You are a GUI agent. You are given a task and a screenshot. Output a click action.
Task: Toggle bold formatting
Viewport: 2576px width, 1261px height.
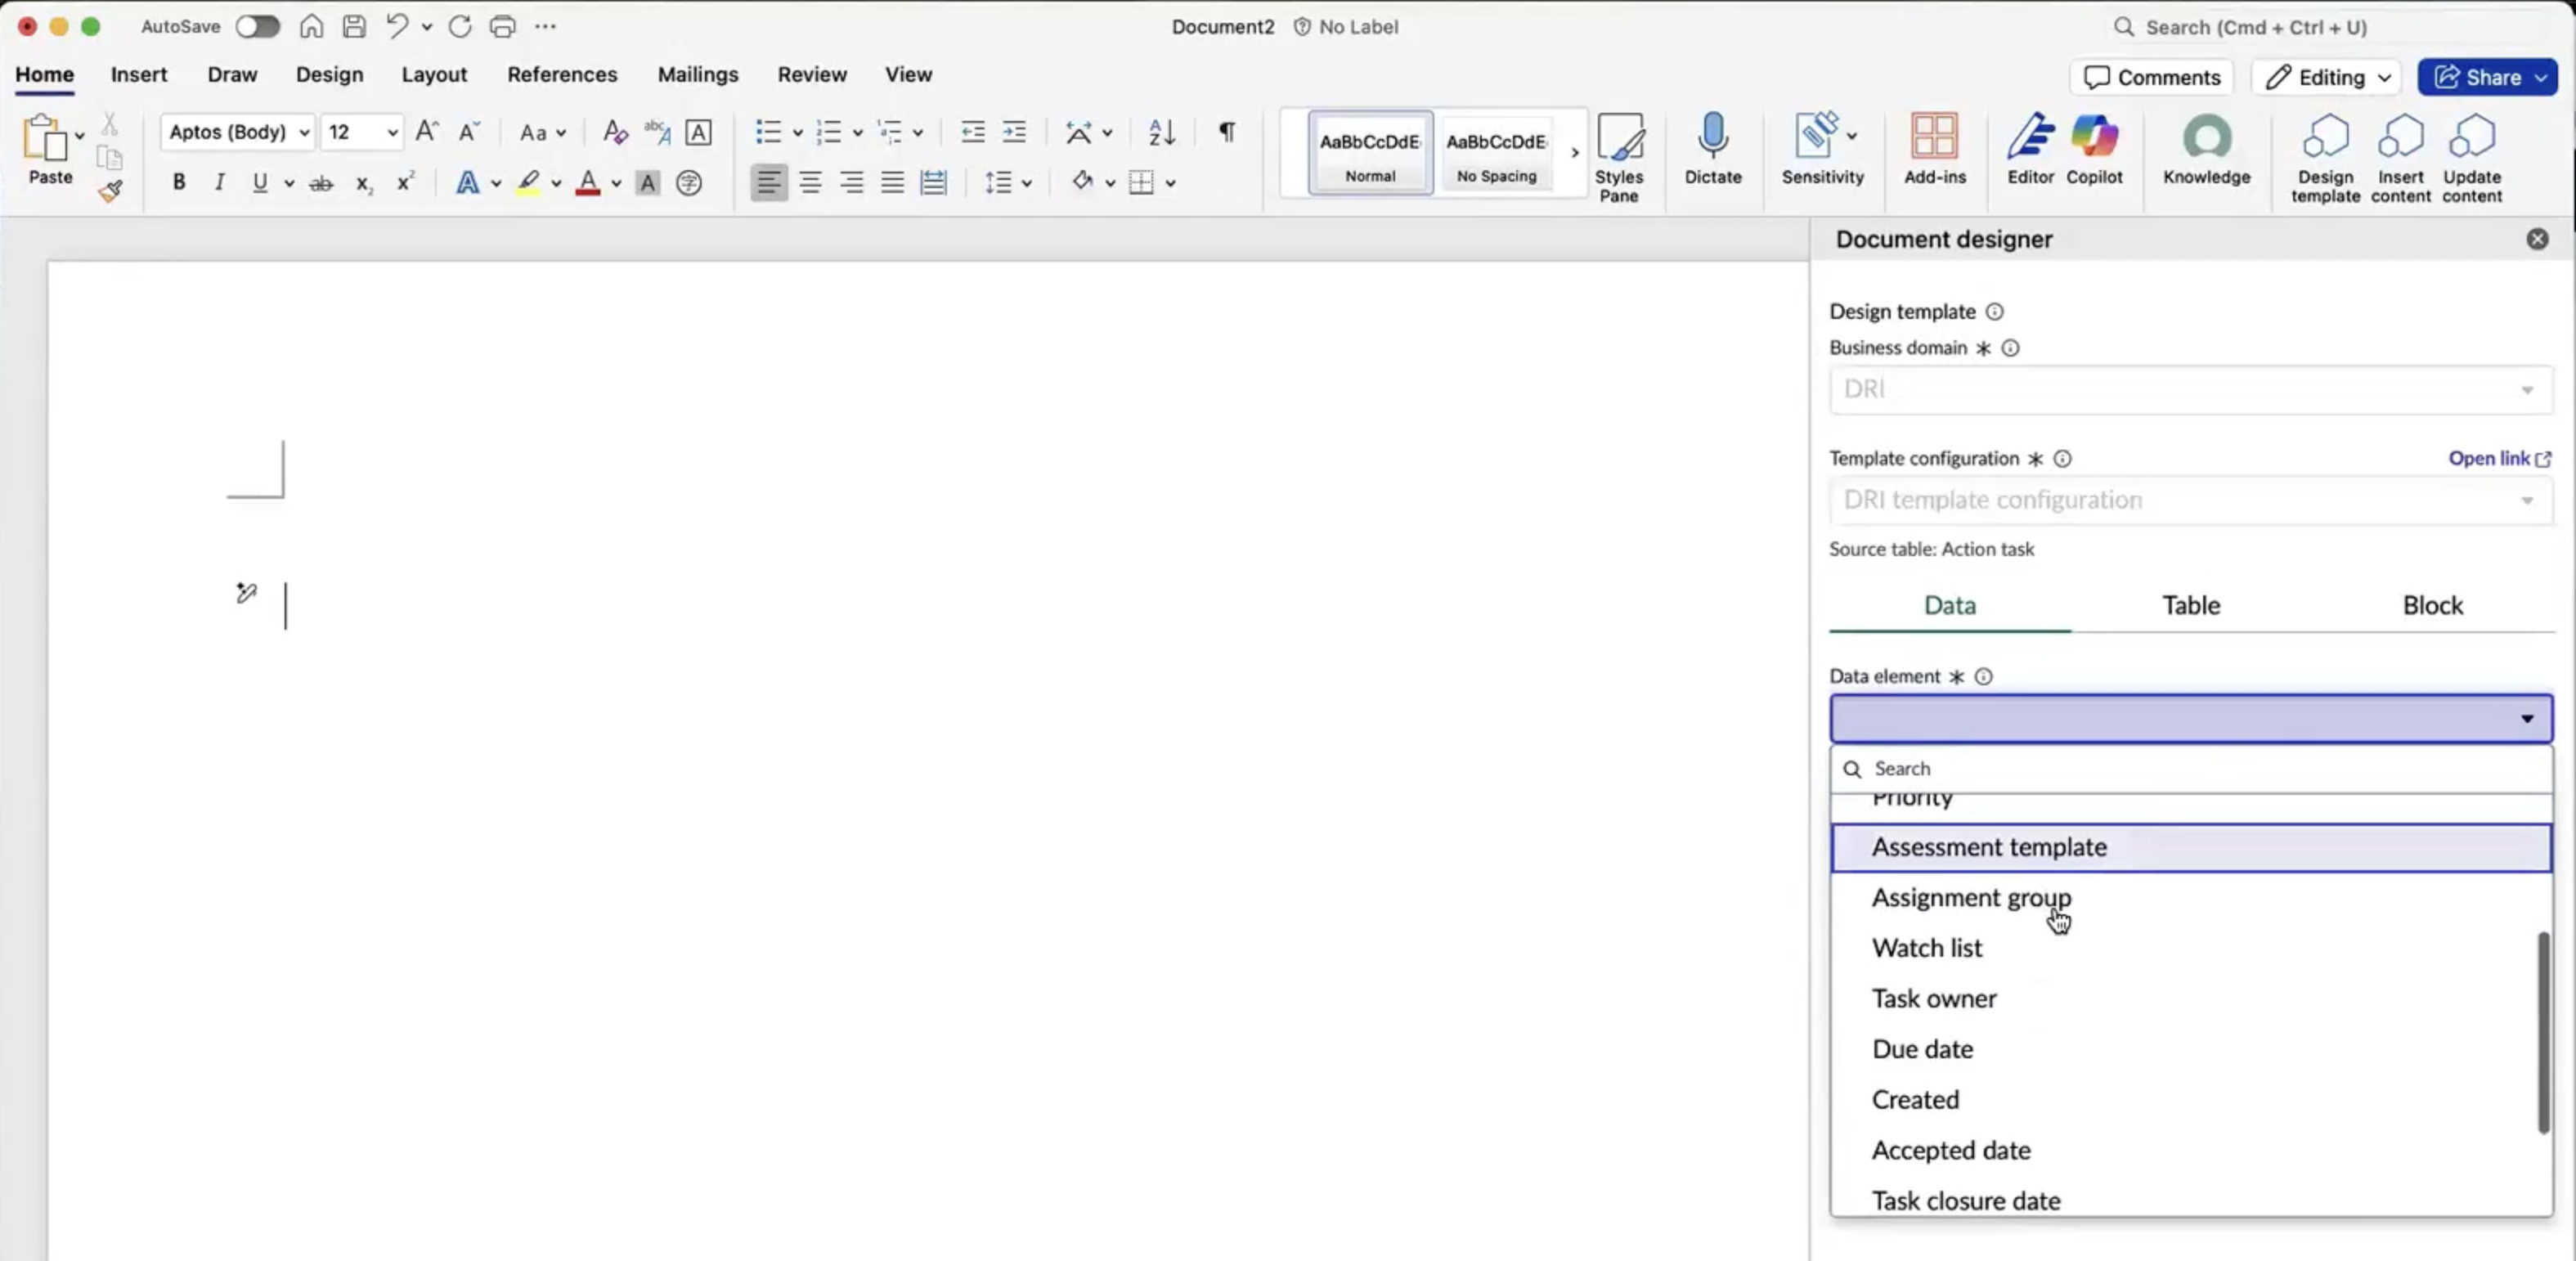(178, 182)
